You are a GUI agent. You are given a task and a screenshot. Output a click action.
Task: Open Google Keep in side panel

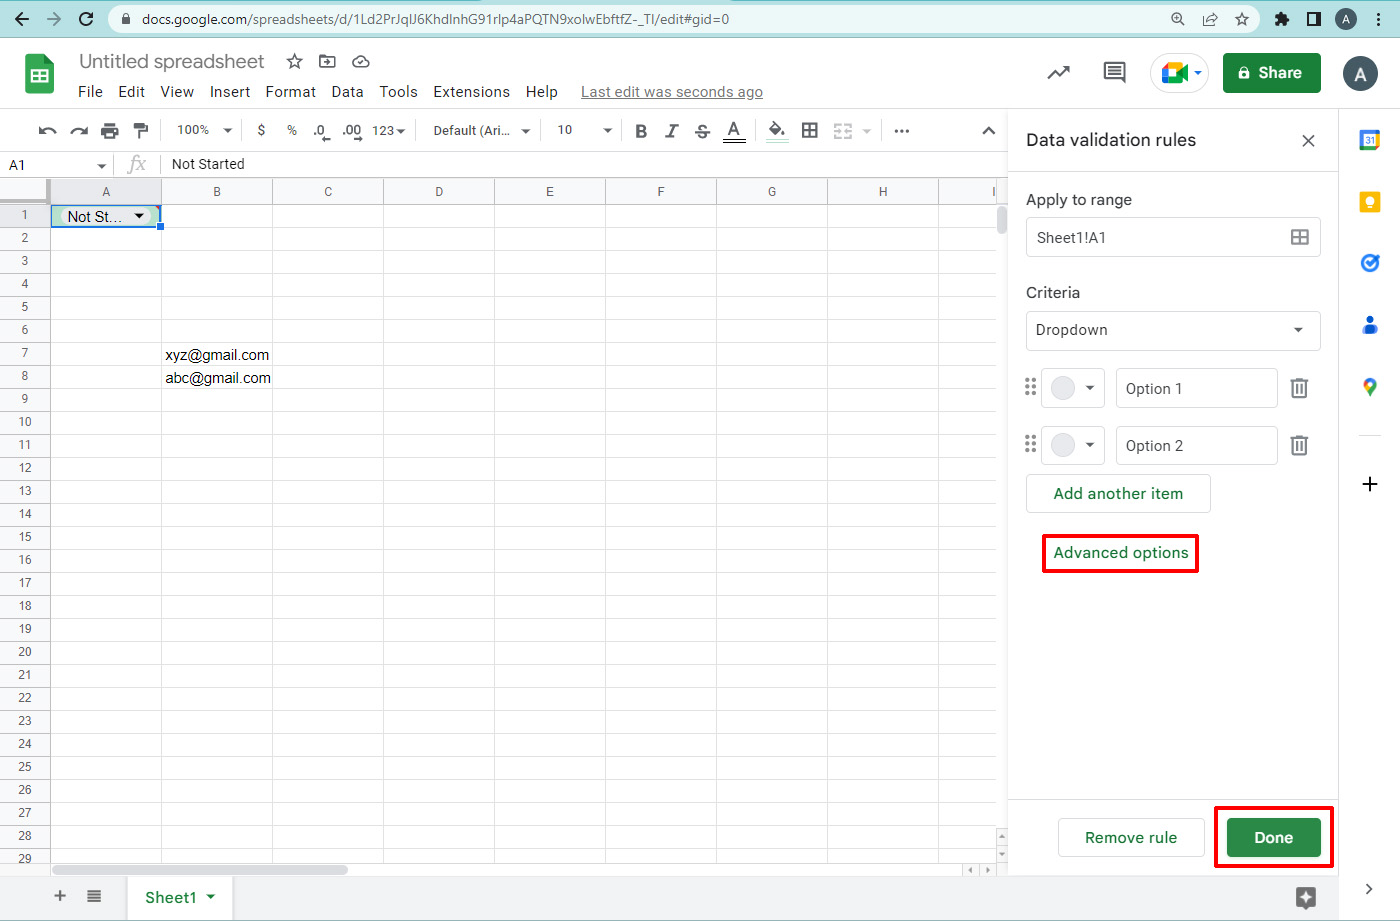pyautogui.click(x=1370, y=202)
